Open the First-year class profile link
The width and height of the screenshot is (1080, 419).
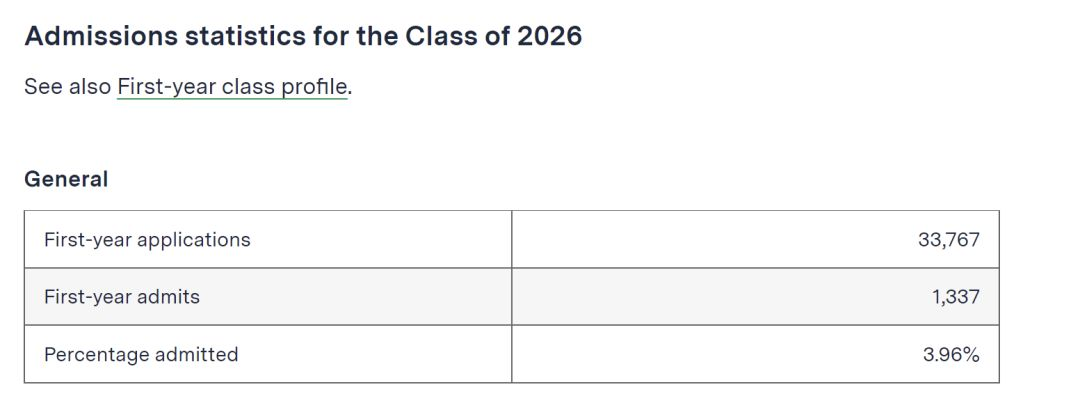click(x=232, y=88)
